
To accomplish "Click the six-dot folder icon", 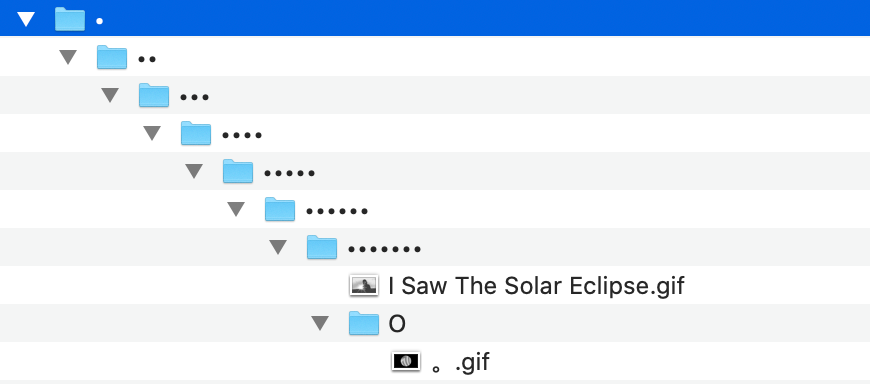I will pyautogui.click(x=280, y=209).
